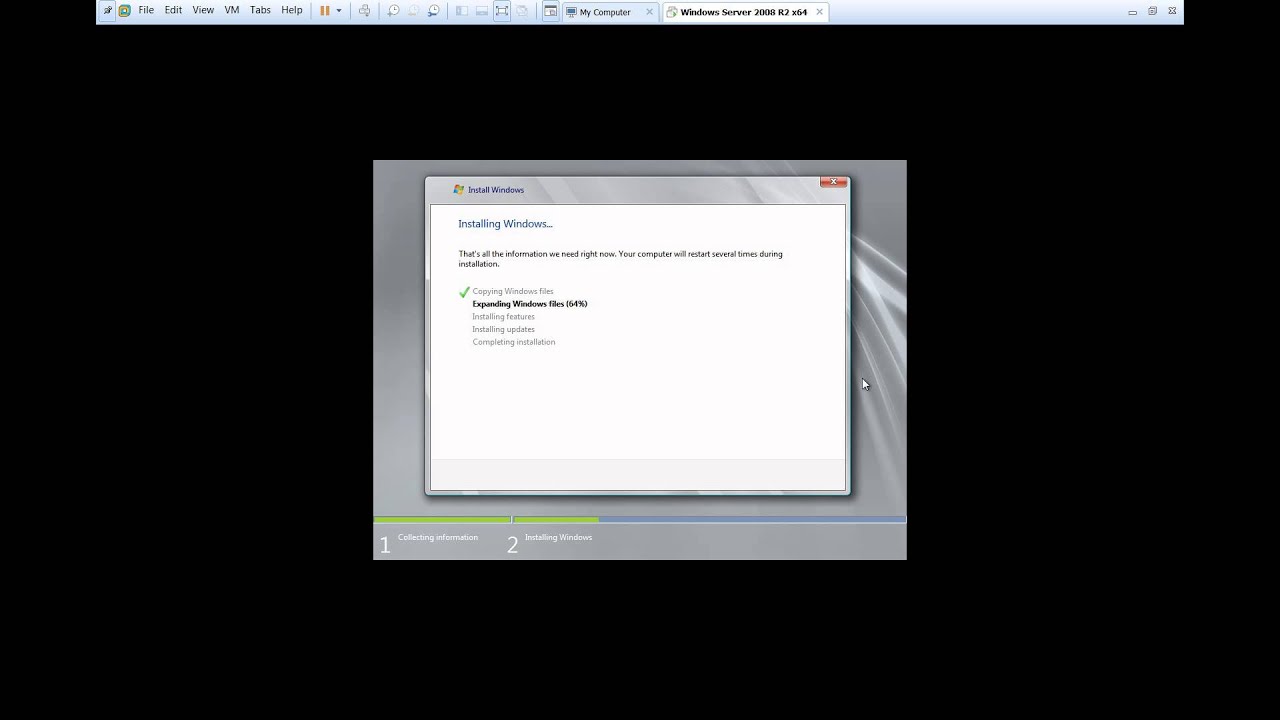
Task: Toggle the show library sidebar icon
Action: coord(461,11)
